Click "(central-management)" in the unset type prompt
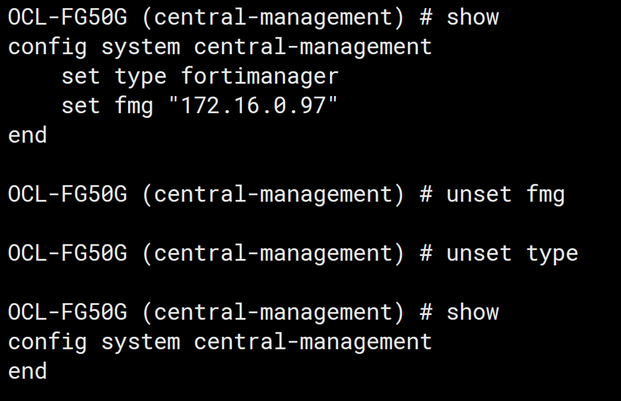The image size is (621, 401). [273, 253]
